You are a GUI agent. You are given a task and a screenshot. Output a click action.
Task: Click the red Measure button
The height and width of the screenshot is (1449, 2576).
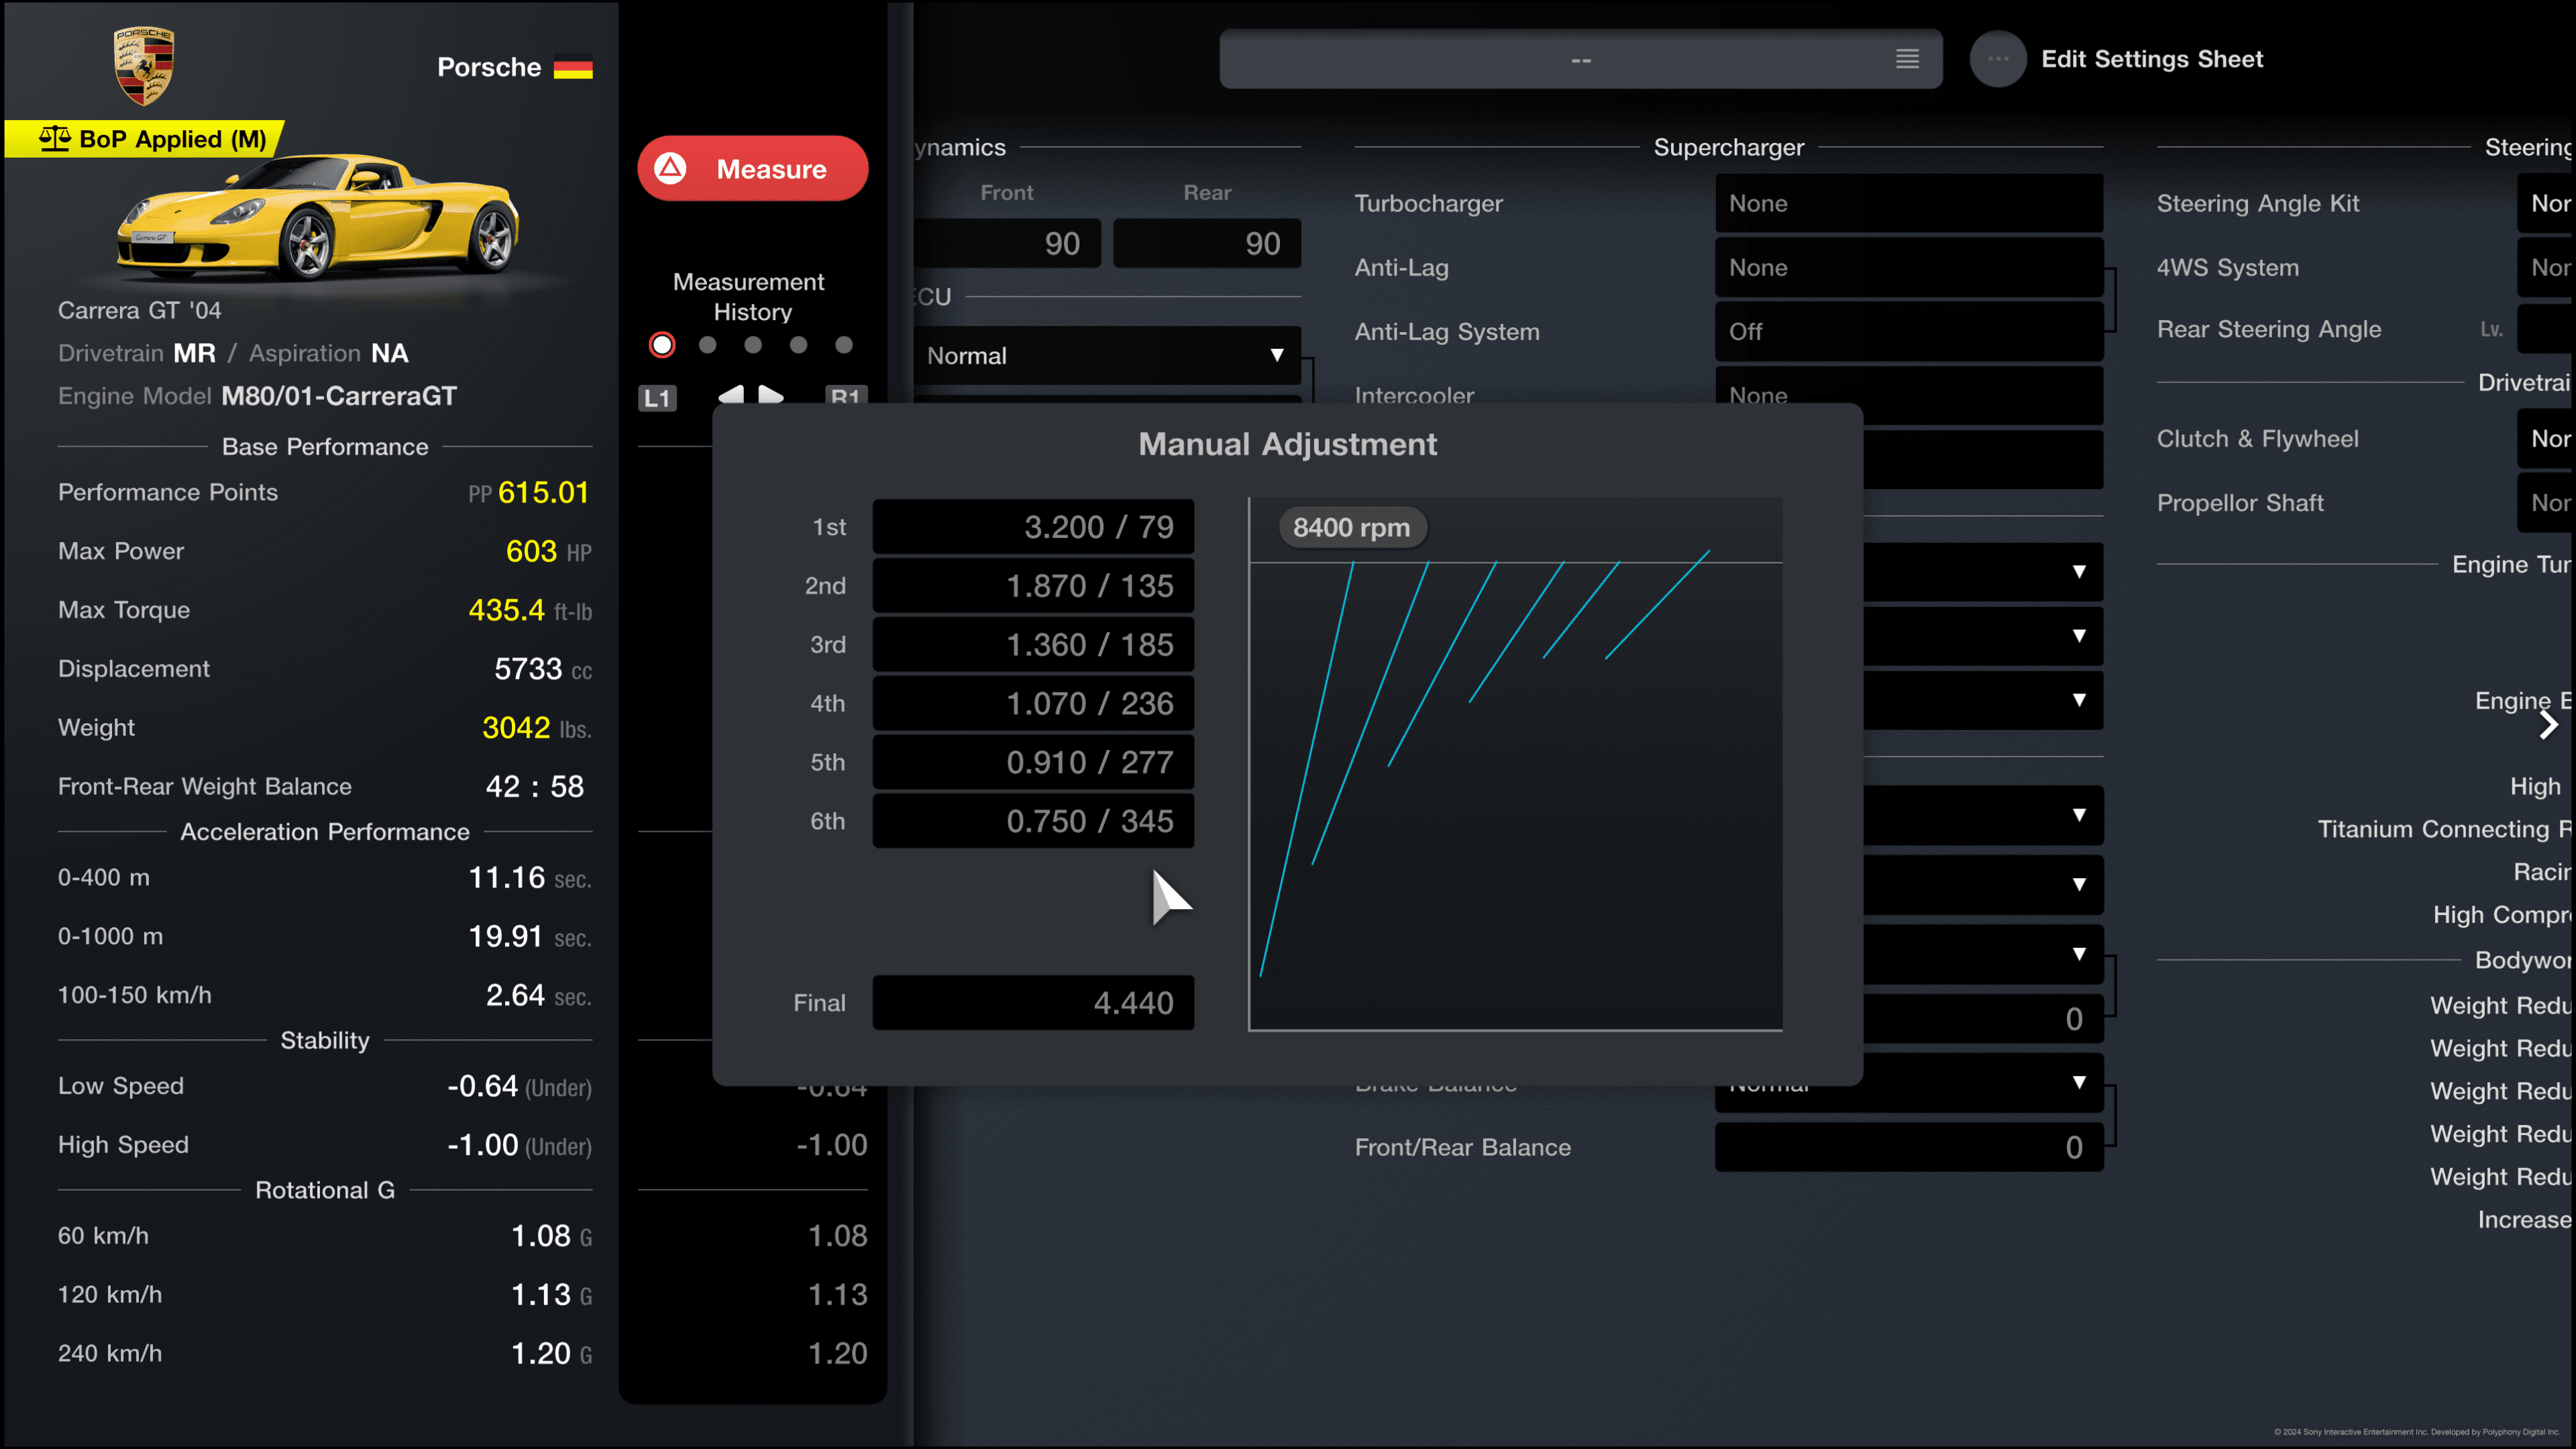click(752, 168)
